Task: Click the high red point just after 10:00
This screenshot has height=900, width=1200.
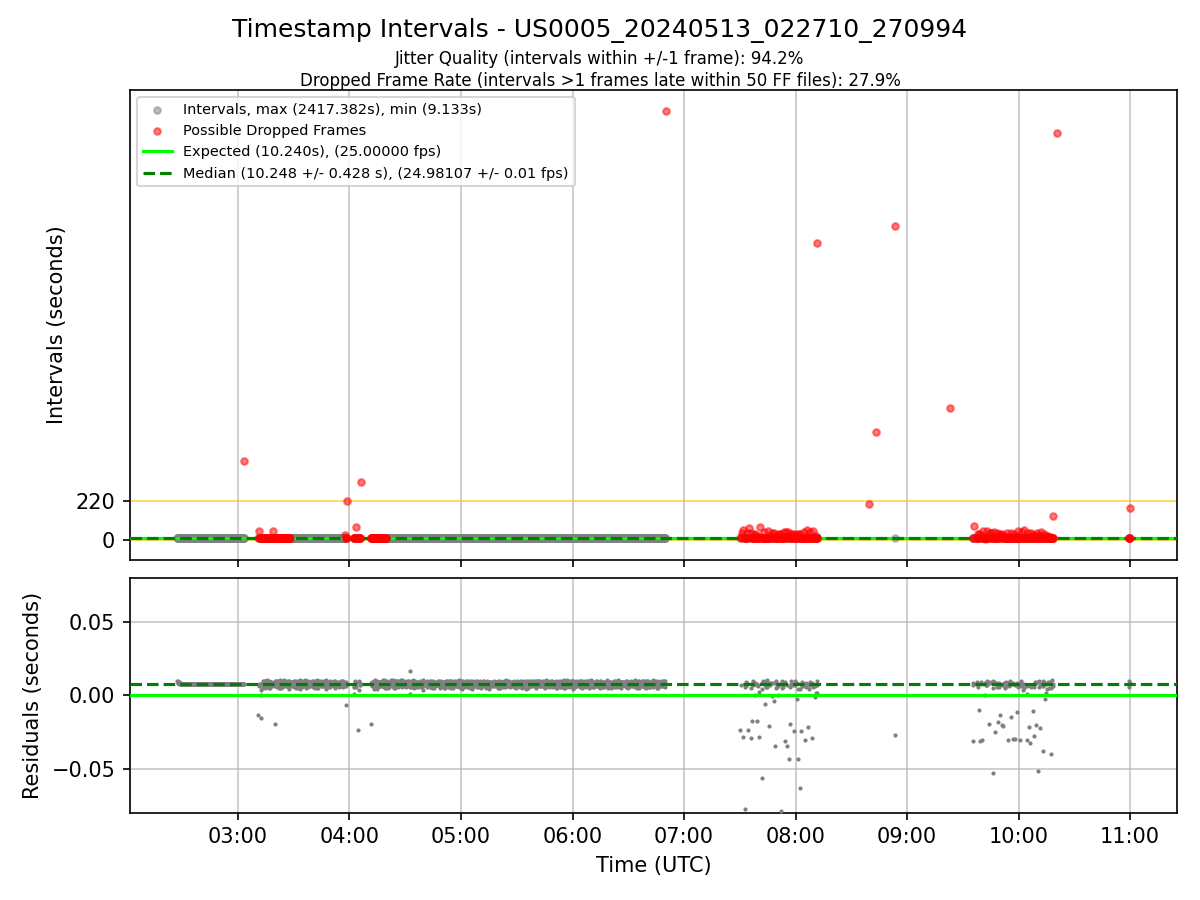Action: [x=1057, y=133]
